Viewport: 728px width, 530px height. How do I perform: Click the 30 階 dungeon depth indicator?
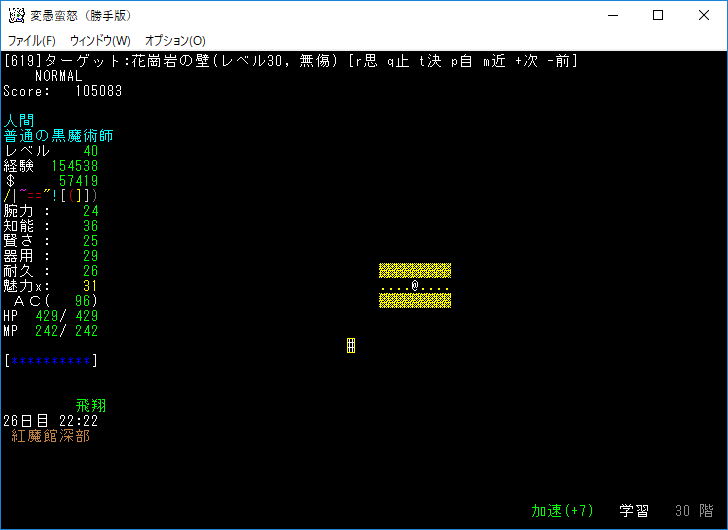(695, 511)
